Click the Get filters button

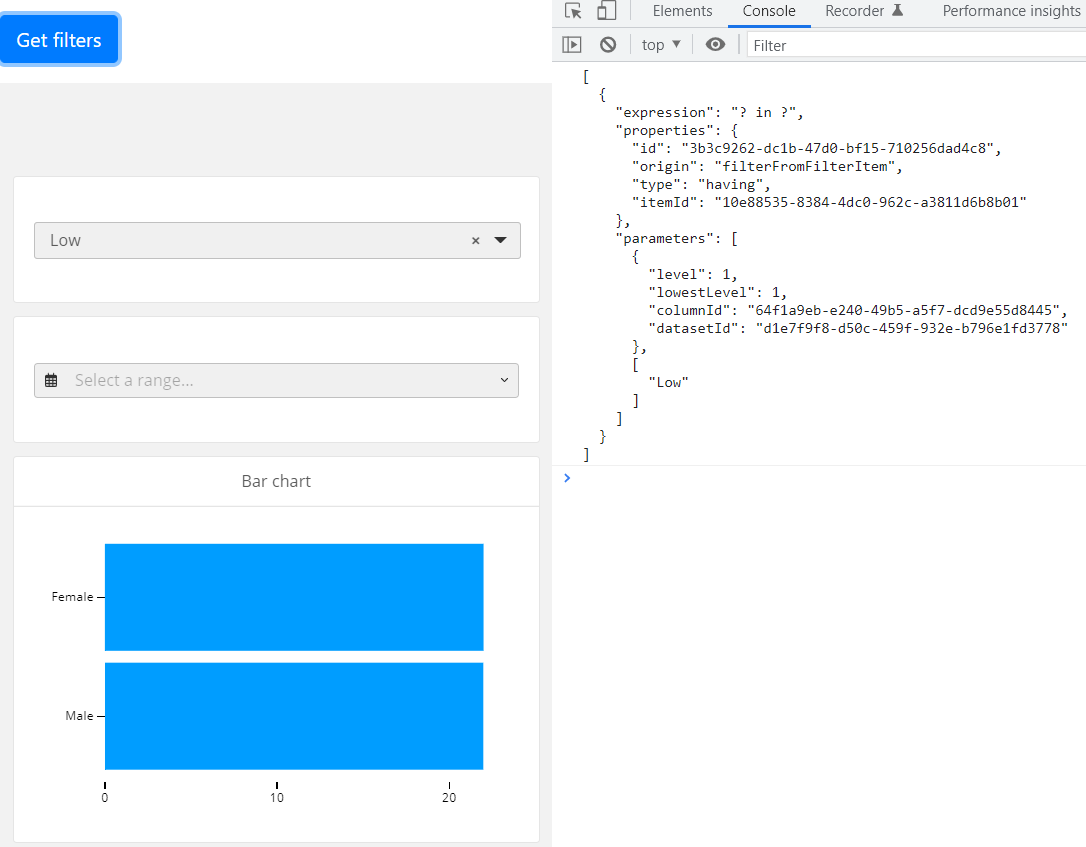pos(59,40)
